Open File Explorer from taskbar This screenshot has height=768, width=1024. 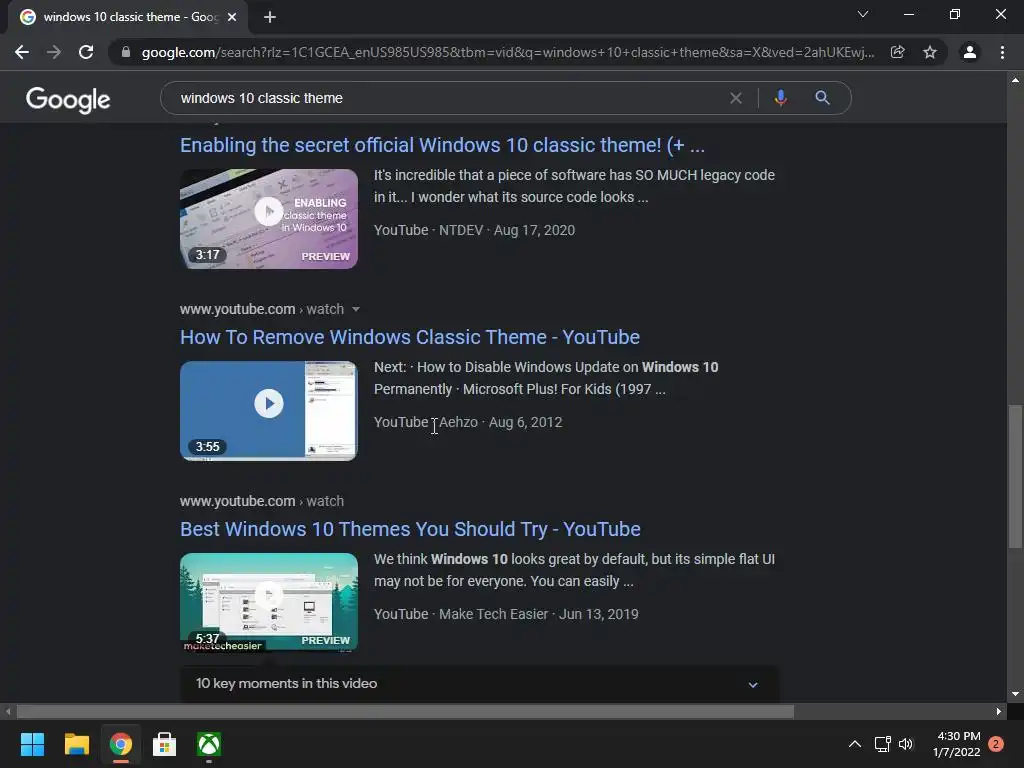click(x=76, y=744)
